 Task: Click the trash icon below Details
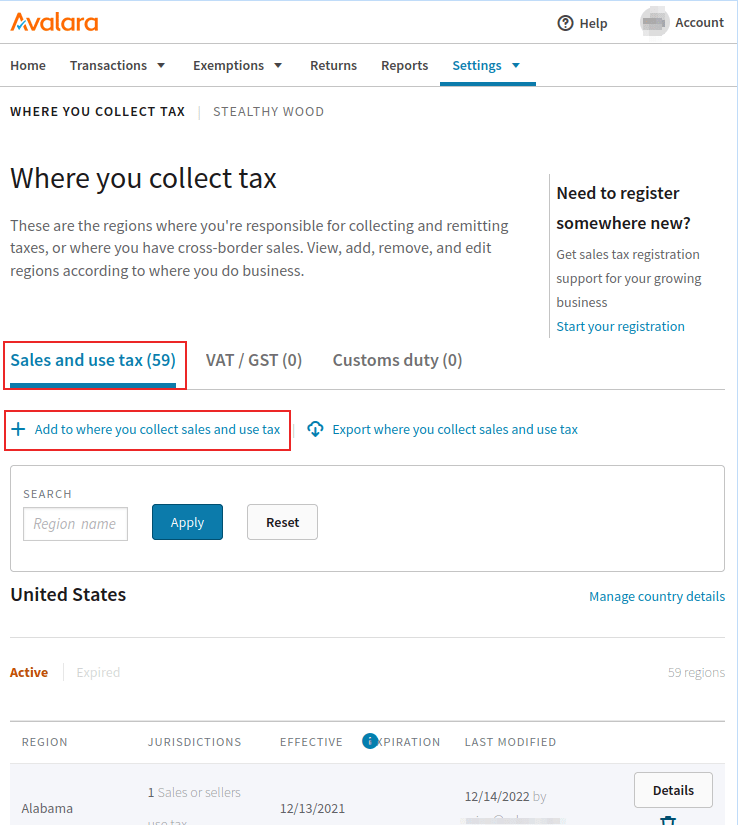coord(668,819)
